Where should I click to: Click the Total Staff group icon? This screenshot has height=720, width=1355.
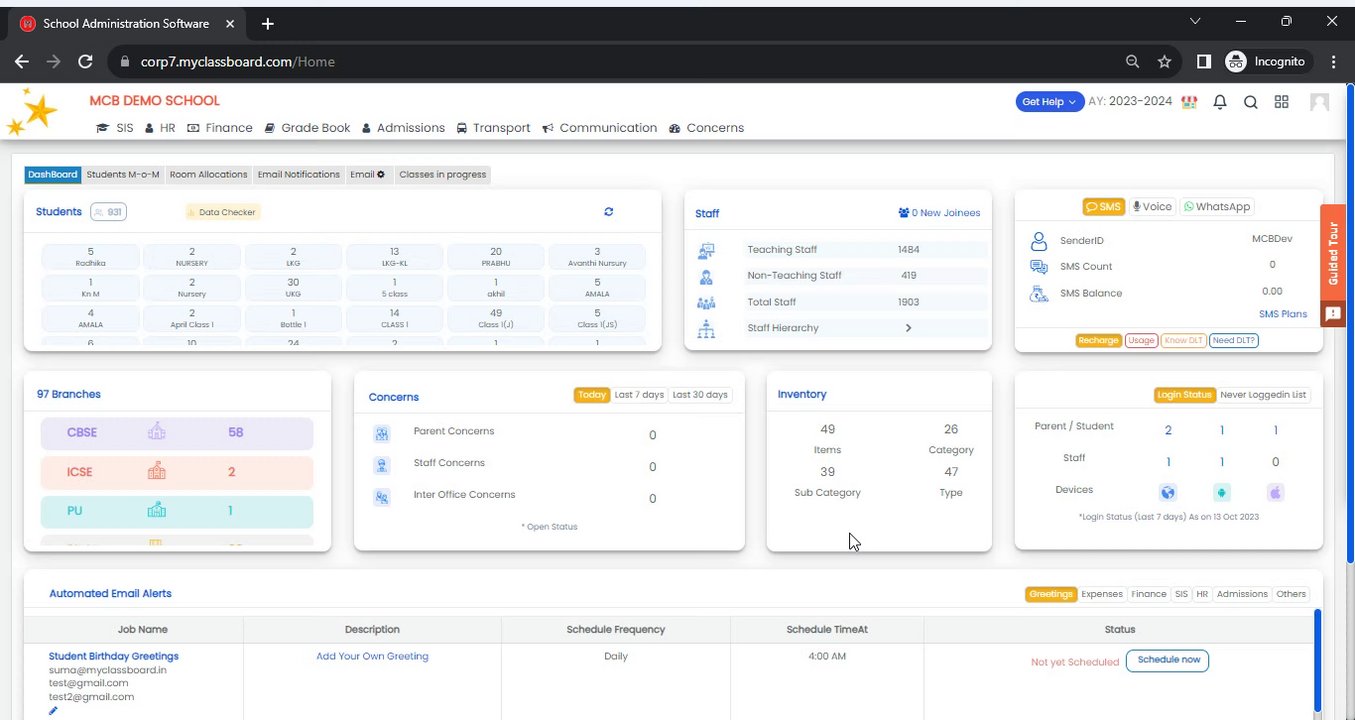click(707, 303)
